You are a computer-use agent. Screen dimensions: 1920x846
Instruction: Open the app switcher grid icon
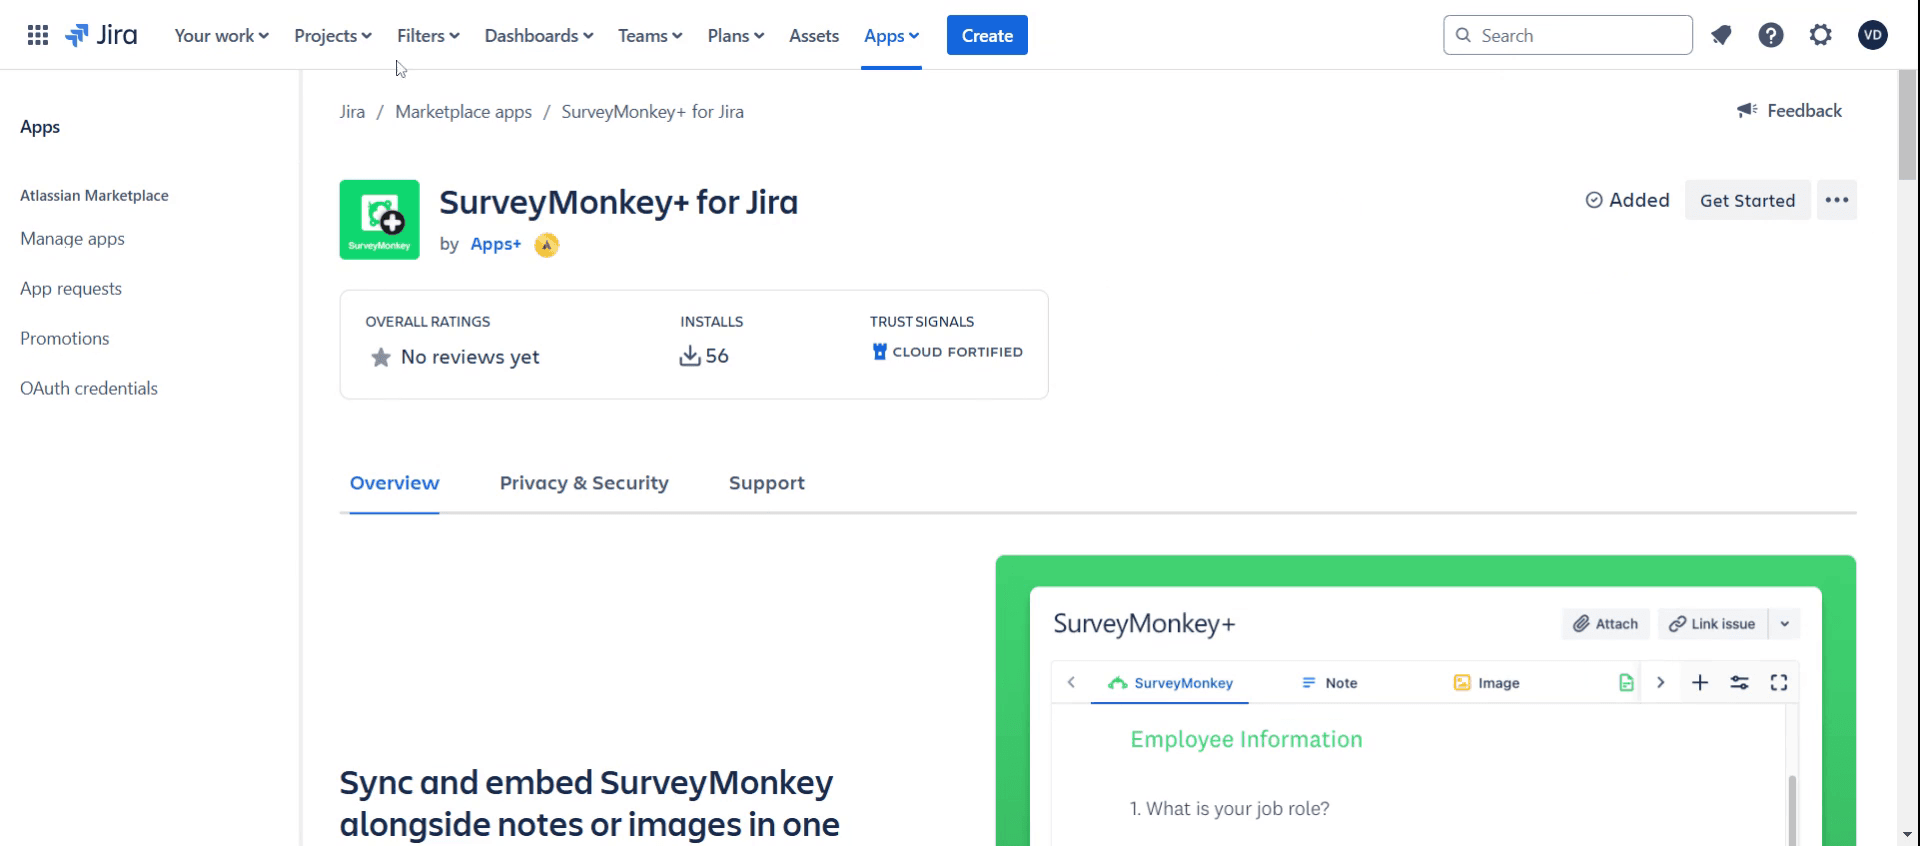tap(38, 35)
